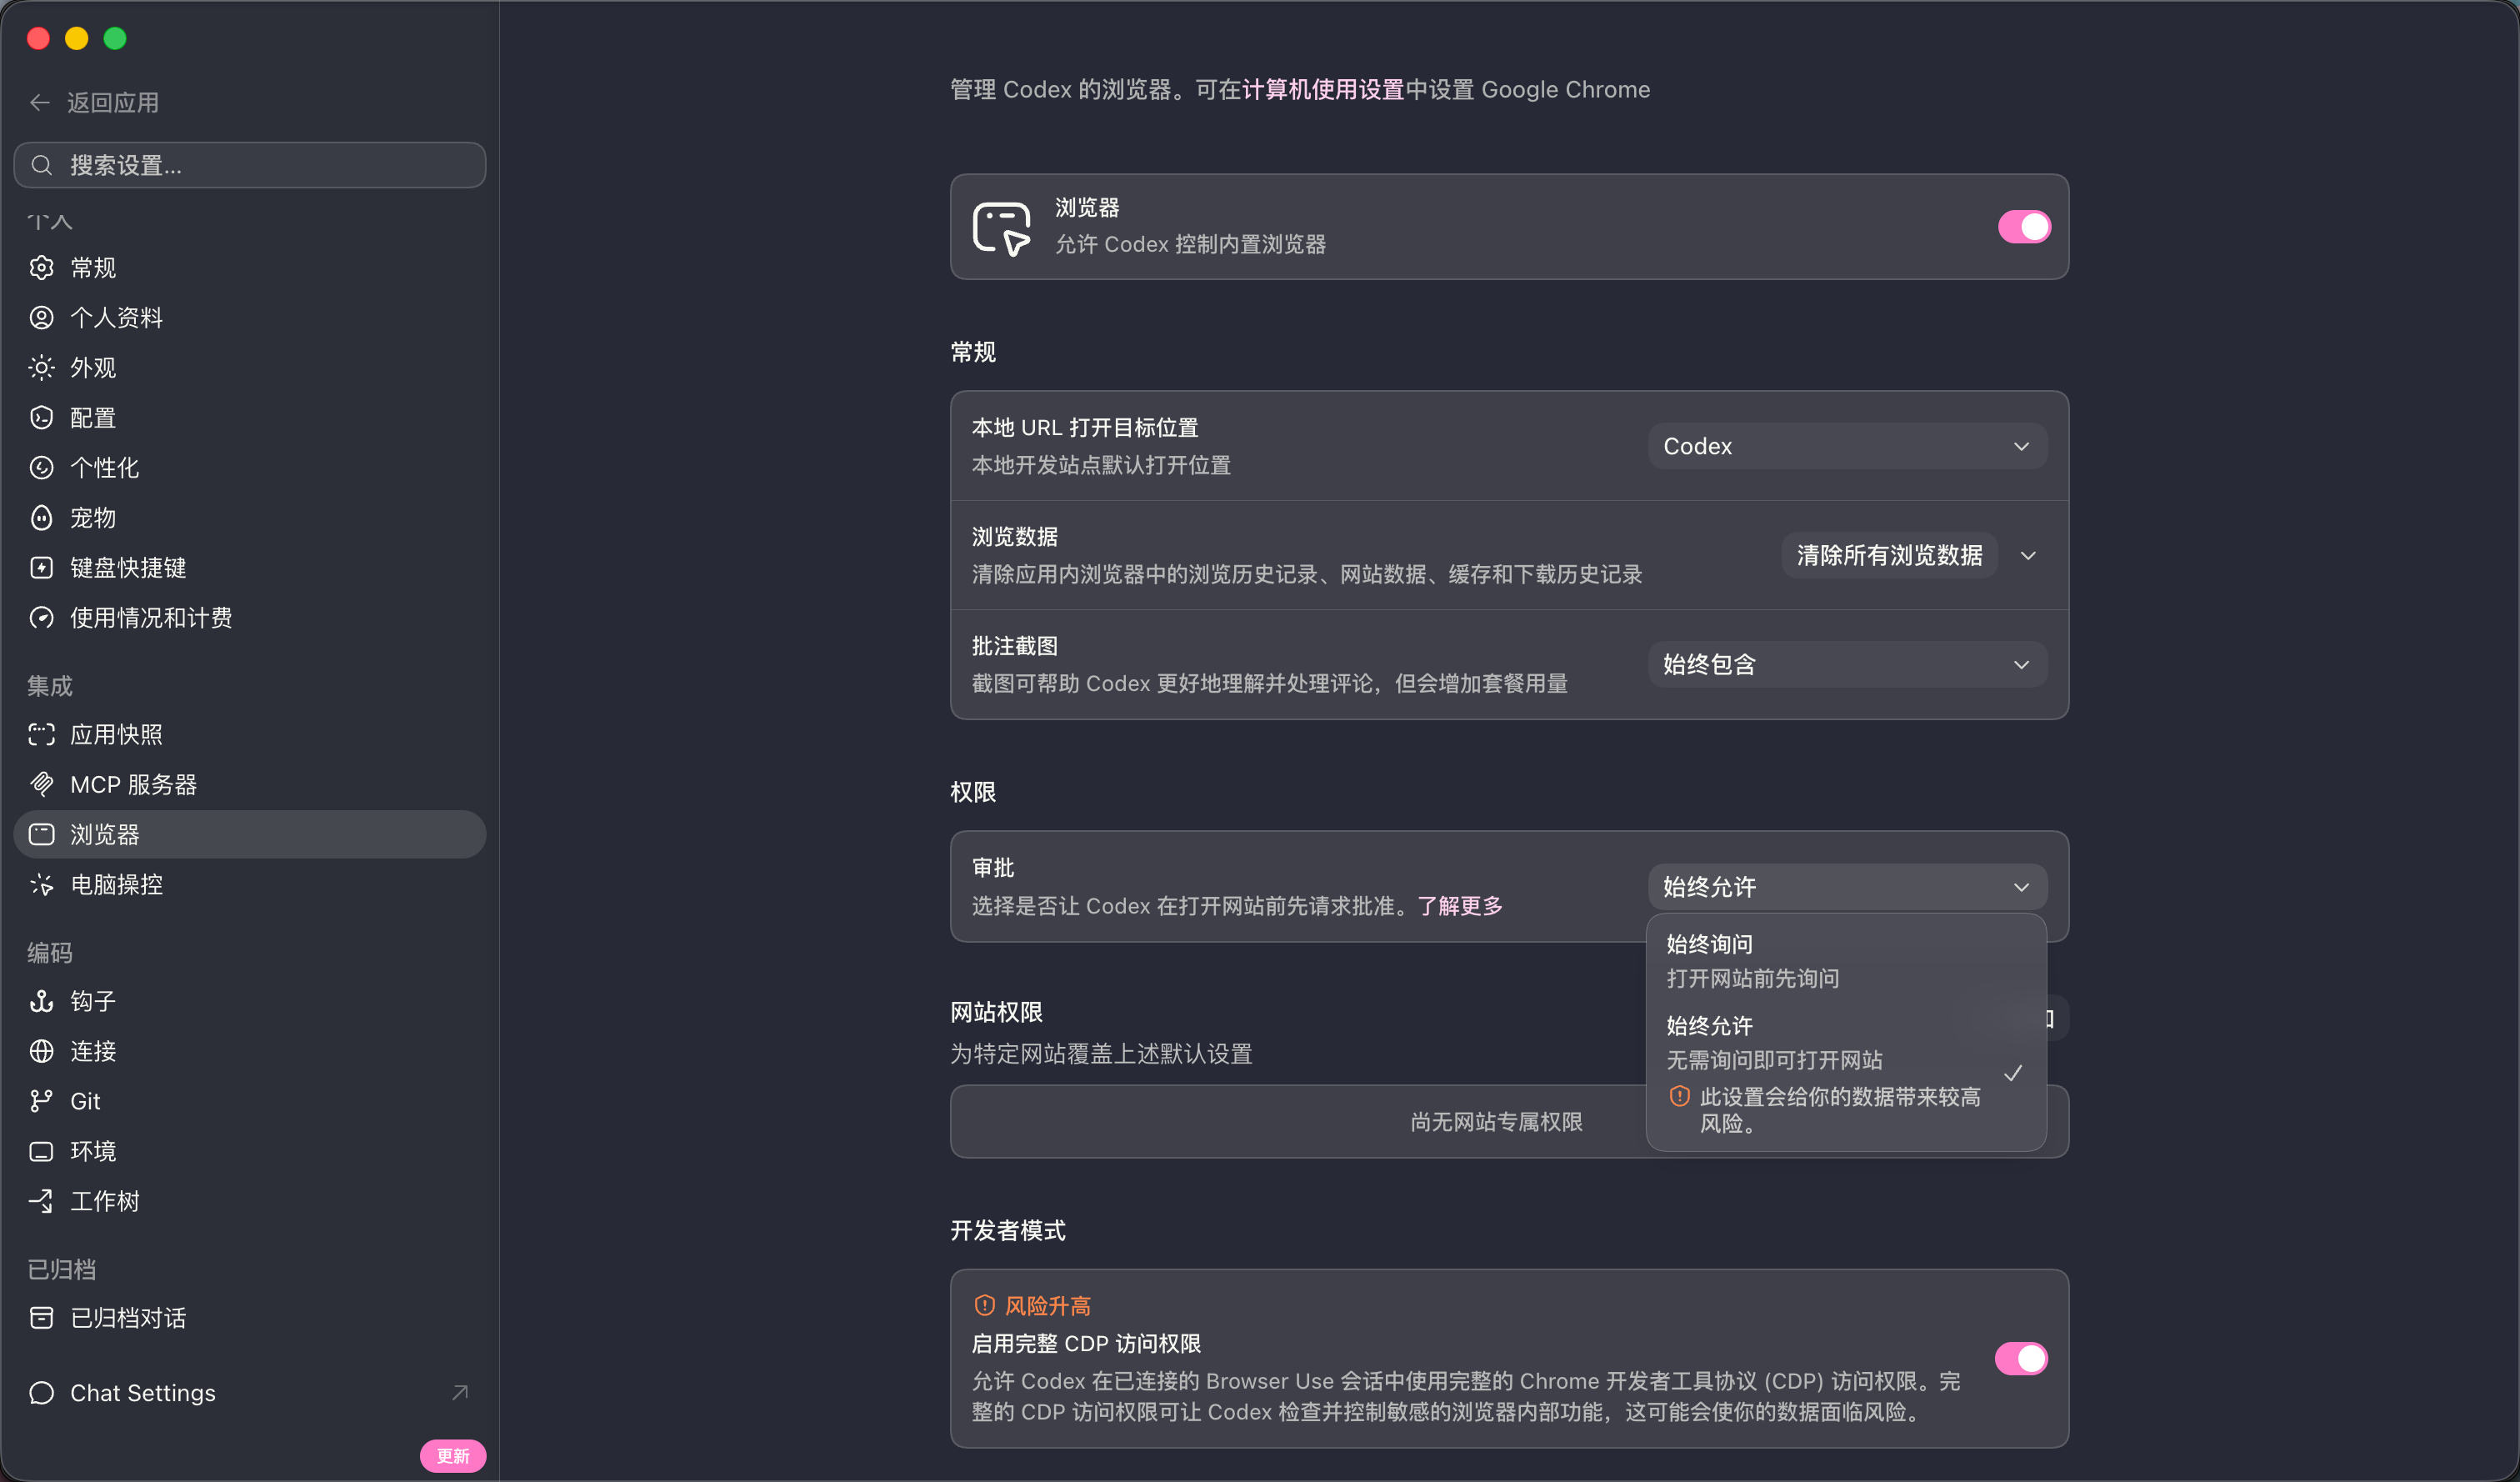Expand the arrow next to 清除所有浏览数据
The height and width of the screenshot is (1482, 2520).
[2028, 555]
